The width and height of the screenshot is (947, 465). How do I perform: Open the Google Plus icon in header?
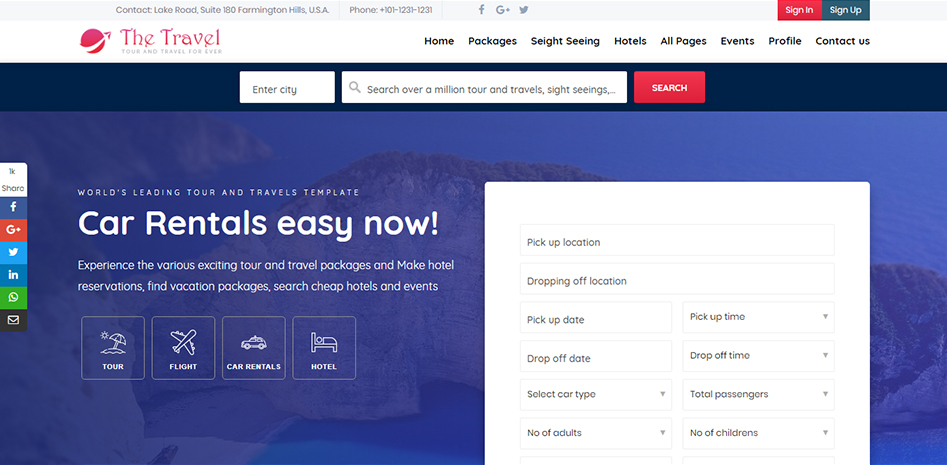click(502, 10)
